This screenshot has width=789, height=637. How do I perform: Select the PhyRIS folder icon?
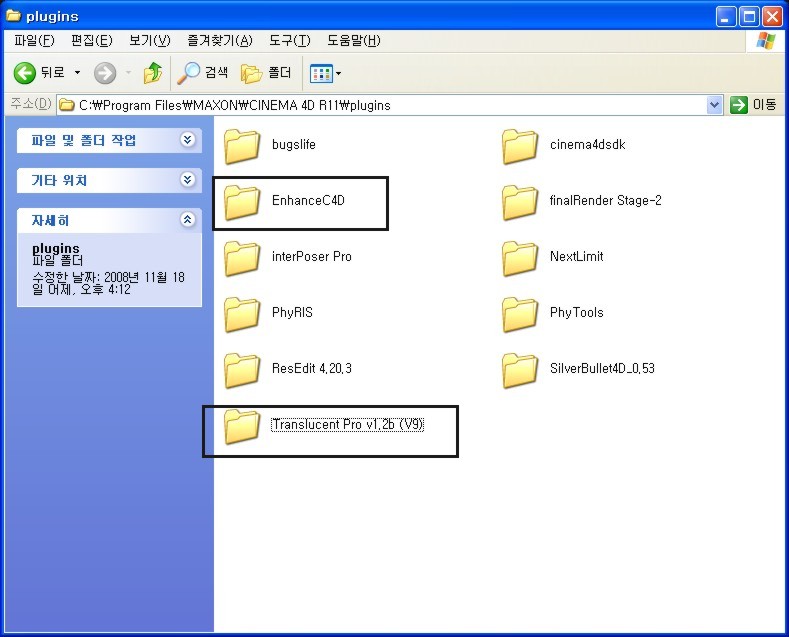(242, 314)
